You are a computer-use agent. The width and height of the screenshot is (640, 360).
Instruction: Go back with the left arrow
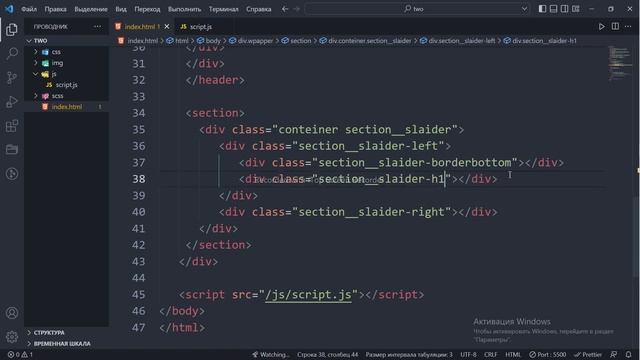pos(285,9)
